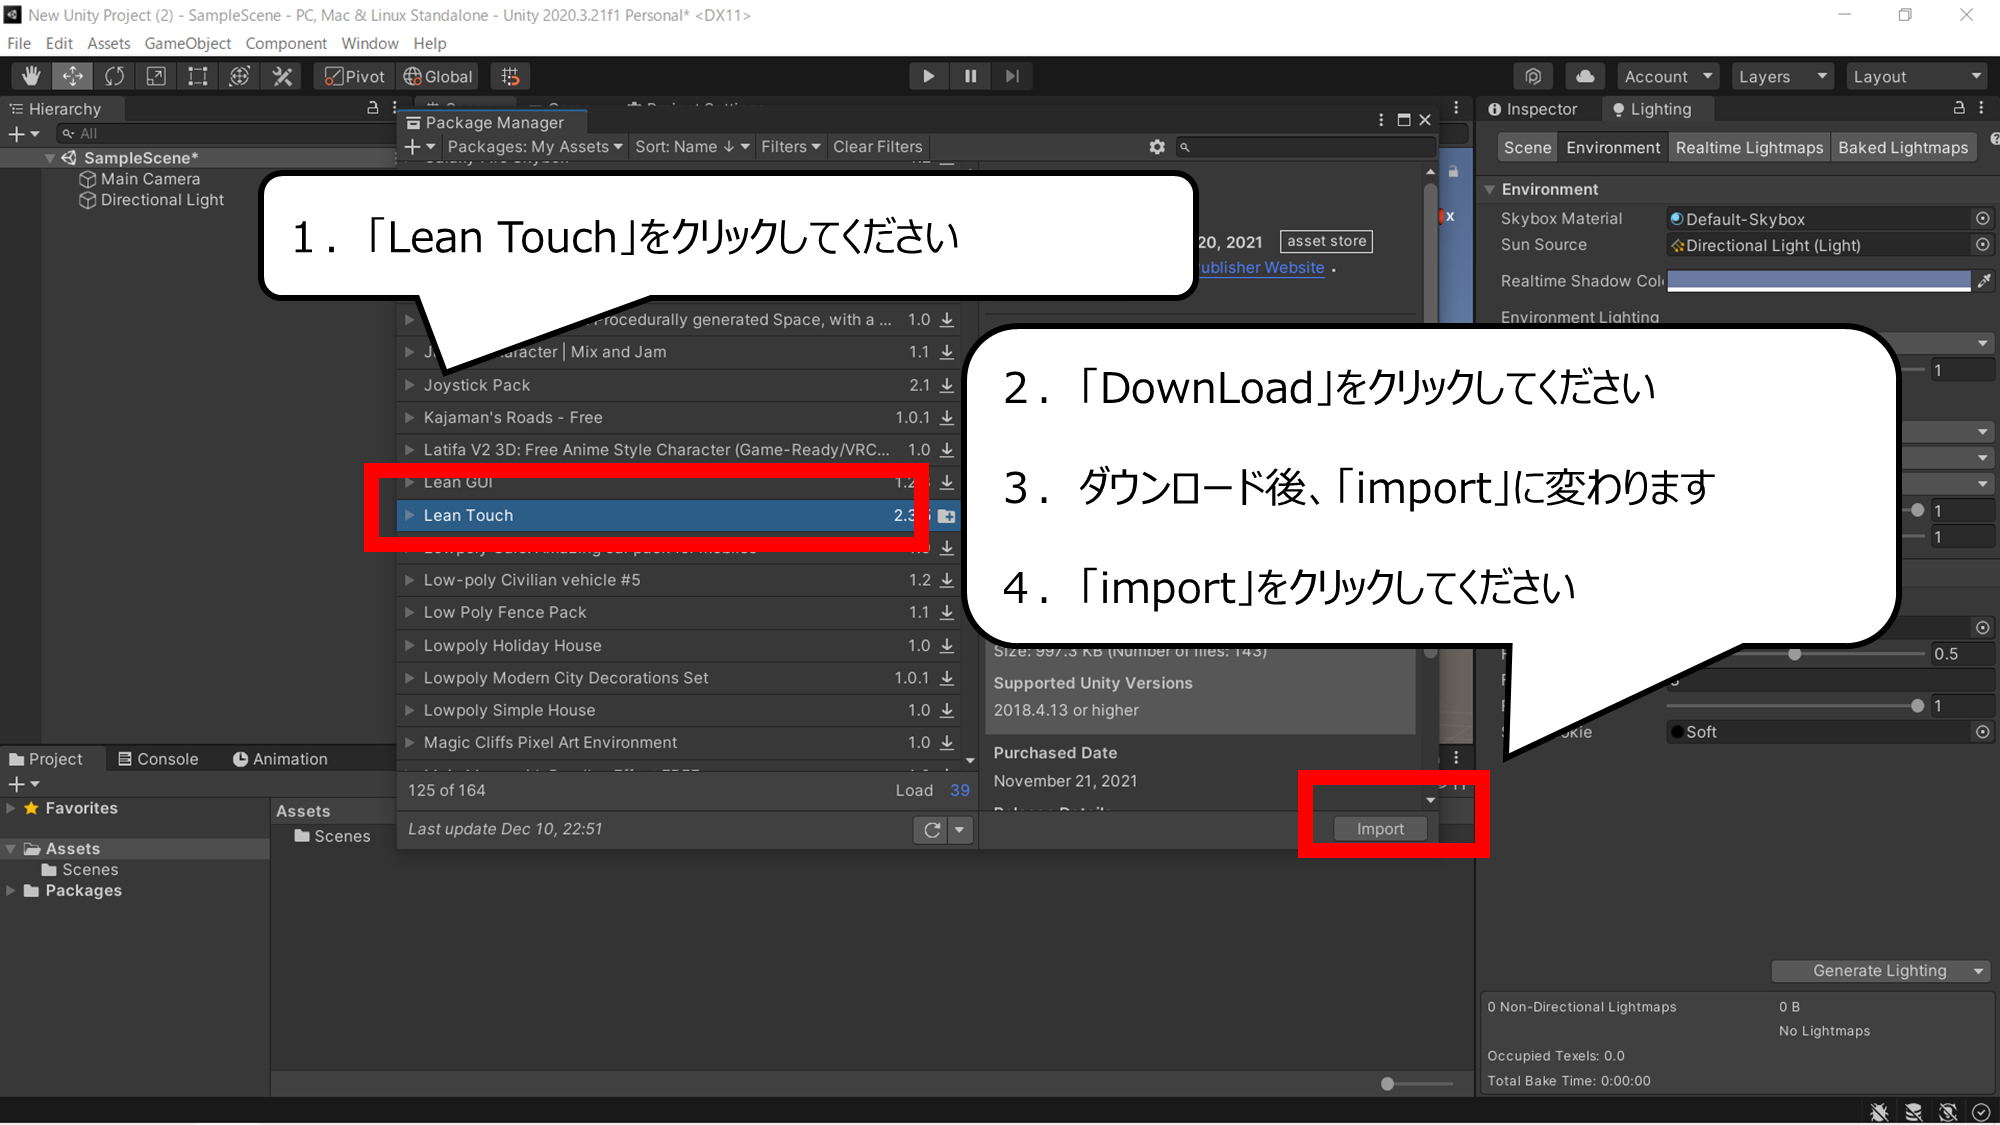The width and height of the screenshot is (2000, 1125).
Task: Open the GameObject menu
Action: [187, 43]
